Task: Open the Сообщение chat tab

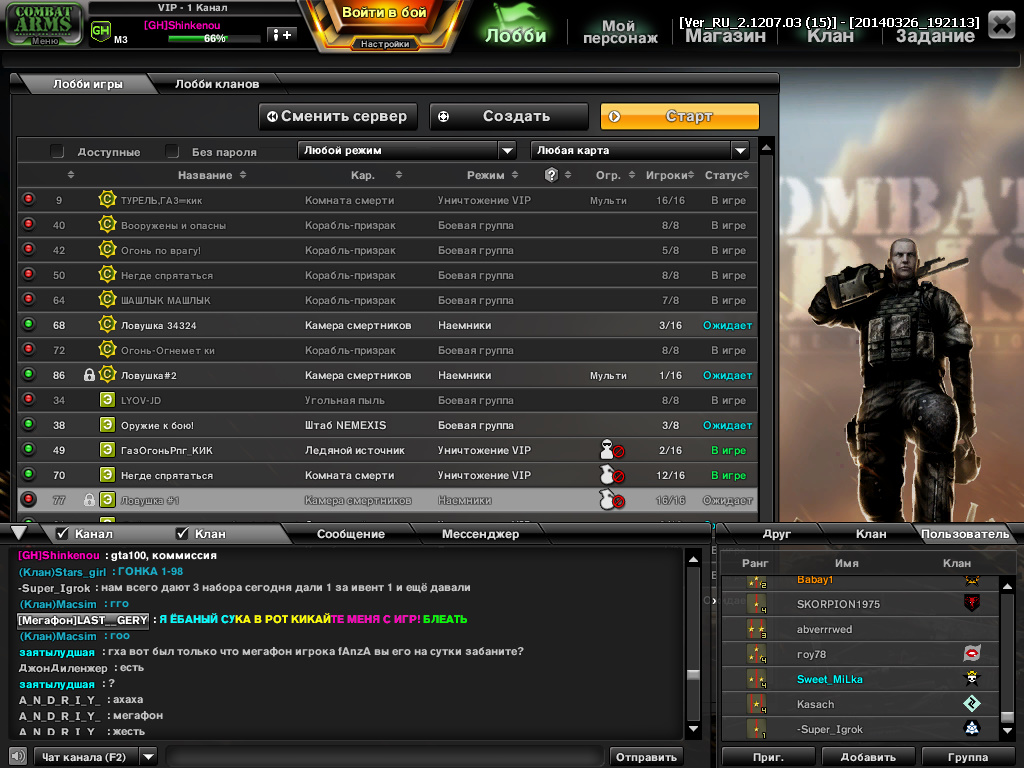Action: (351, 534)
